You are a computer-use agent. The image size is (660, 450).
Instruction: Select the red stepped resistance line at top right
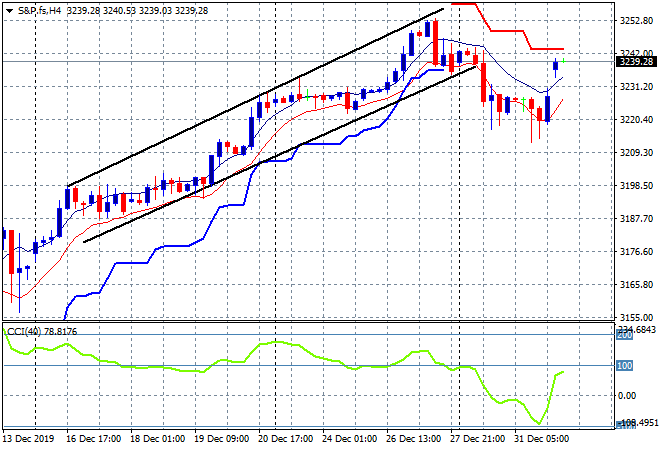click(507, 31)
